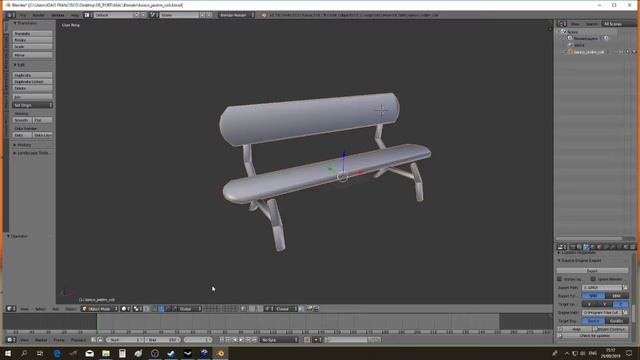Set Target Up axis to Y
The width and height of the screenshot is (640, 360).
pyautogui.click(x=605, y=304)
